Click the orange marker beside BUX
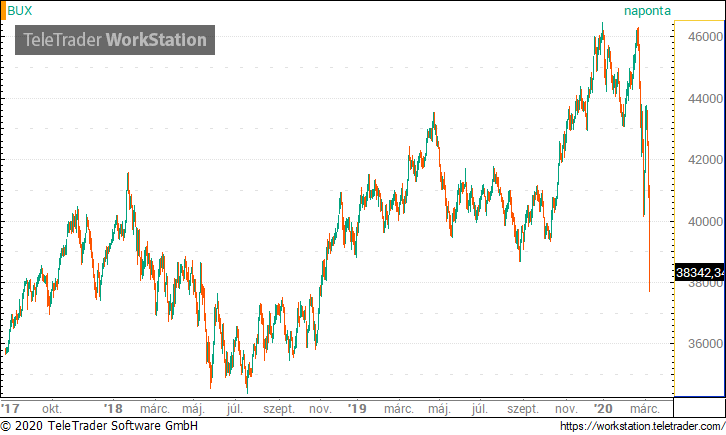The image size is (726, 435). (3, 10)
